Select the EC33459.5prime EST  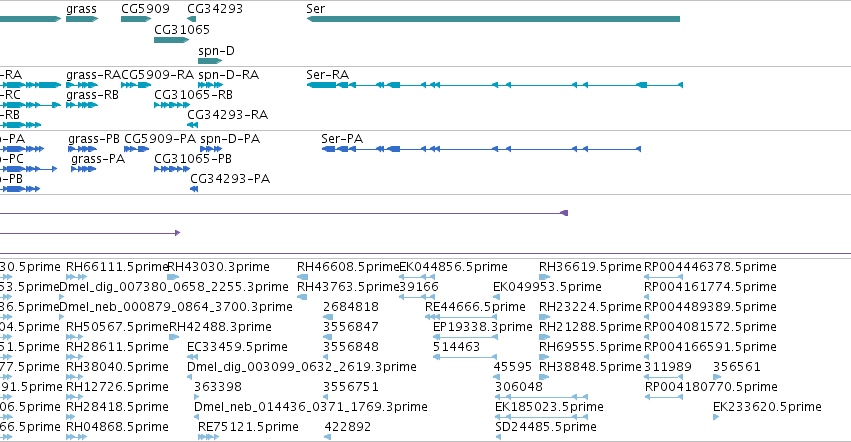point(193,357)
